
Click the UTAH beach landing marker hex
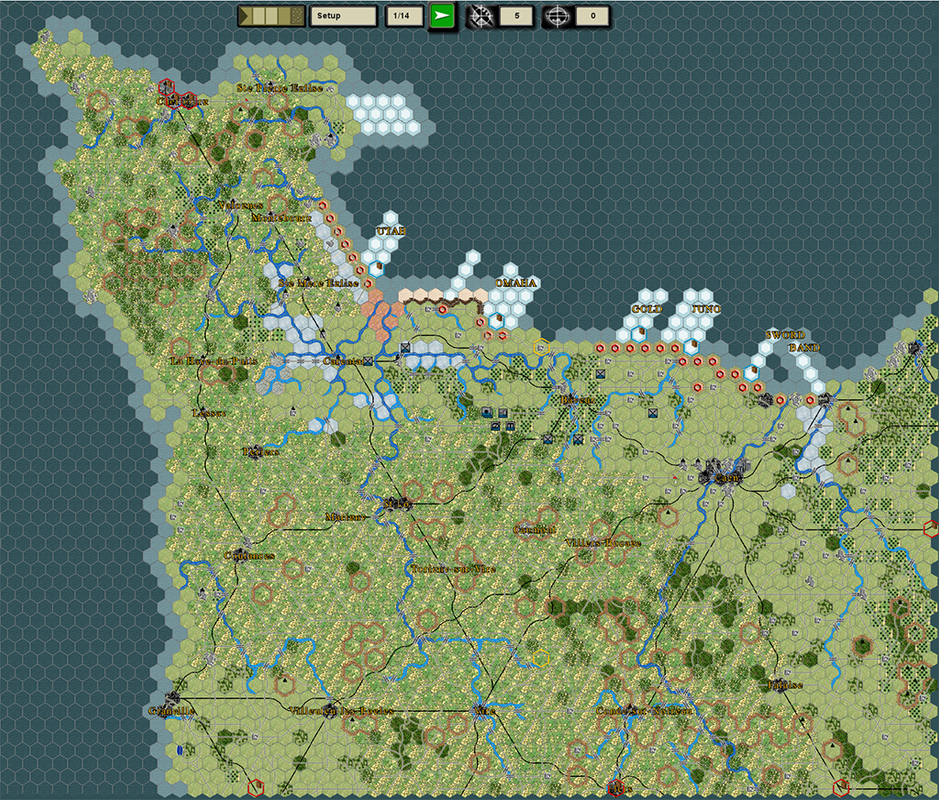376,269
